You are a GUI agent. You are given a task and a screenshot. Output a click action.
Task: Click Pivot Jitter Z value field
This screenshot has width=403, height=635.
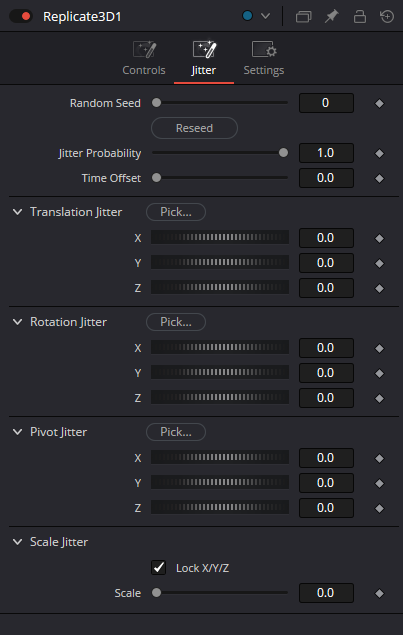pyautogui.click(x=326, y=508)
